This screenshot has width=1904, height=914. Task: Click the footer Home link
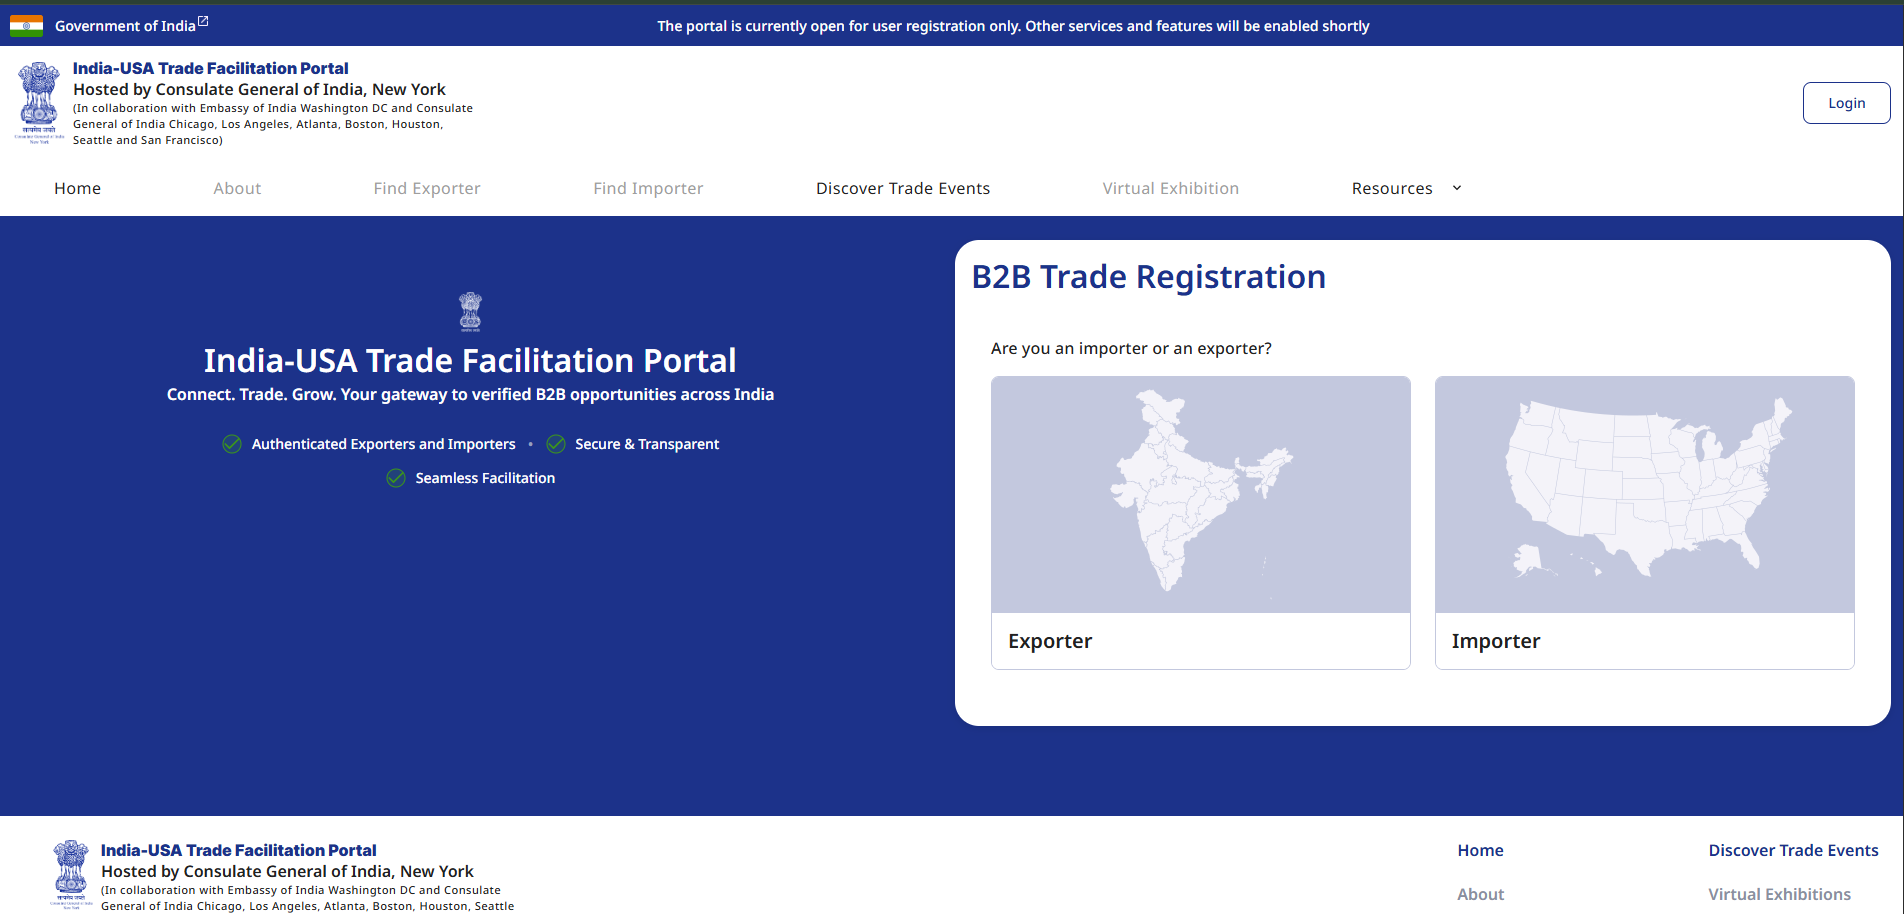coord(1480,850)
